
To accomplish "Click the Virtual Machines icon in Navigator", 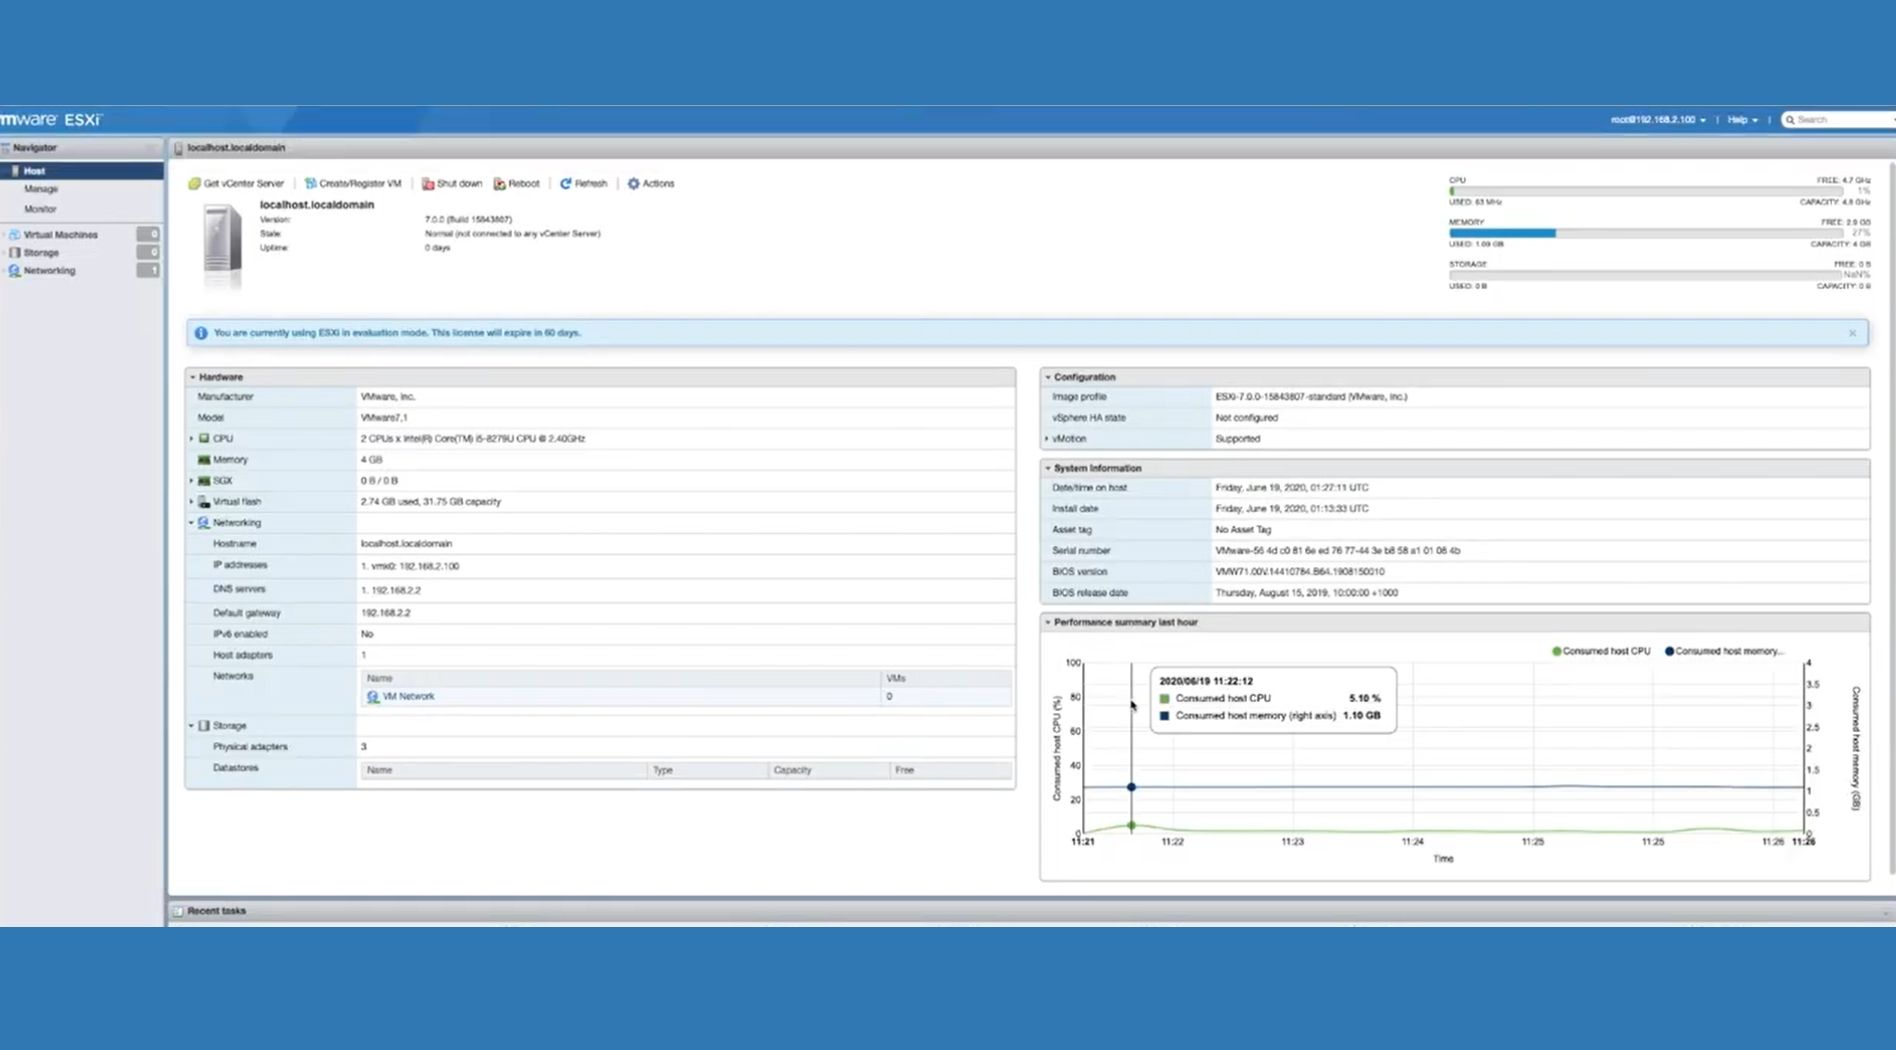I will click(x=14, y=235).
